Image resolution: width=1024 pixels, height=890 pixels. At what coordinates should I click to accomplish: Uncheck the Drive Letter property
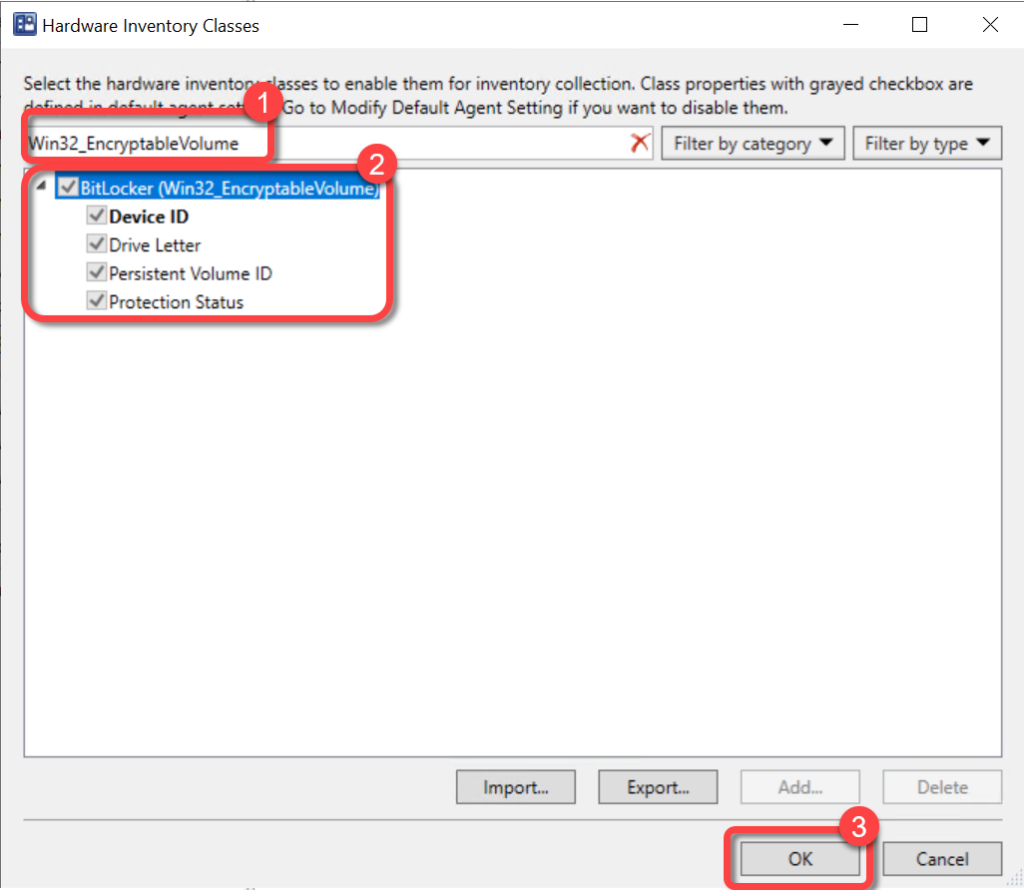pos(97,245)
